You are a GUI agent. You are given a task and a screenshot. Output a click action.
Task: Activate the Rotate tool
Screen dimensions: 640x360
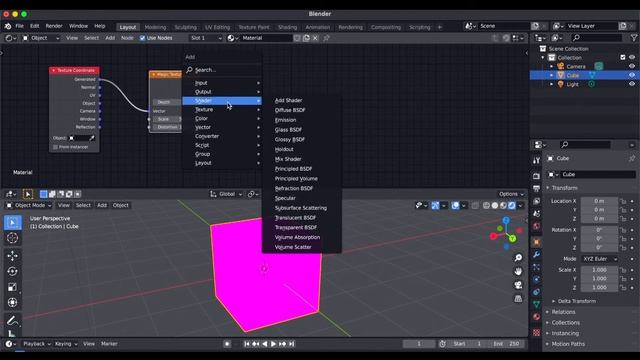(x=12, y=271)
